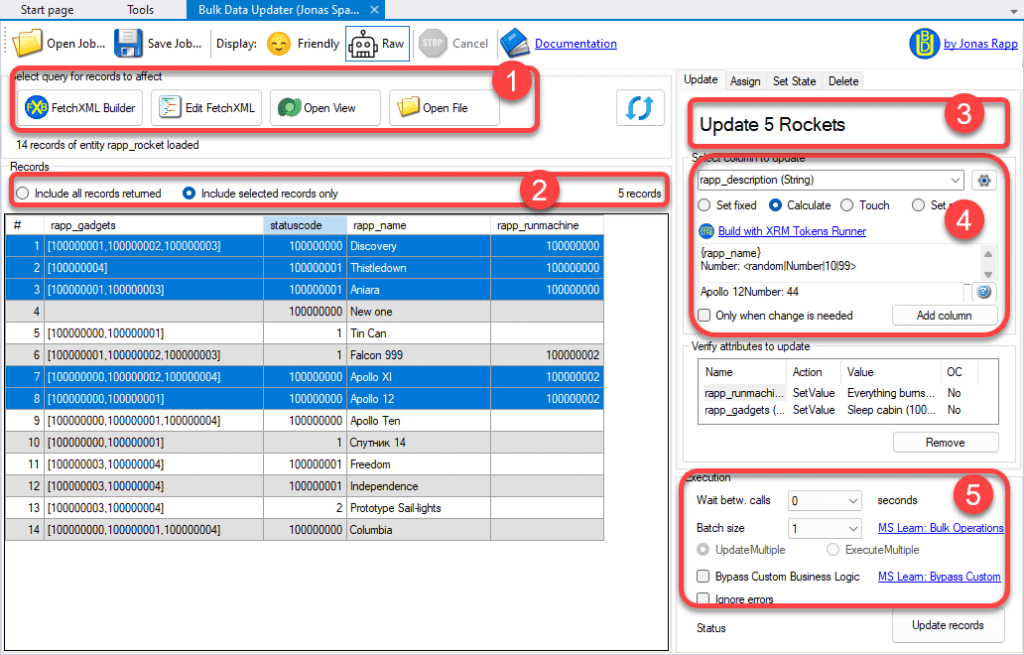Switch to the Tools tab
The width and height of the screenshot is (1024, 655).
(x=140, y=10)
